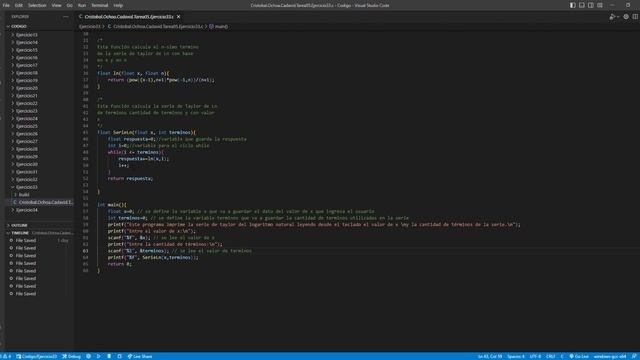Open the File menu
640x360 pixels.
[6, 5]
